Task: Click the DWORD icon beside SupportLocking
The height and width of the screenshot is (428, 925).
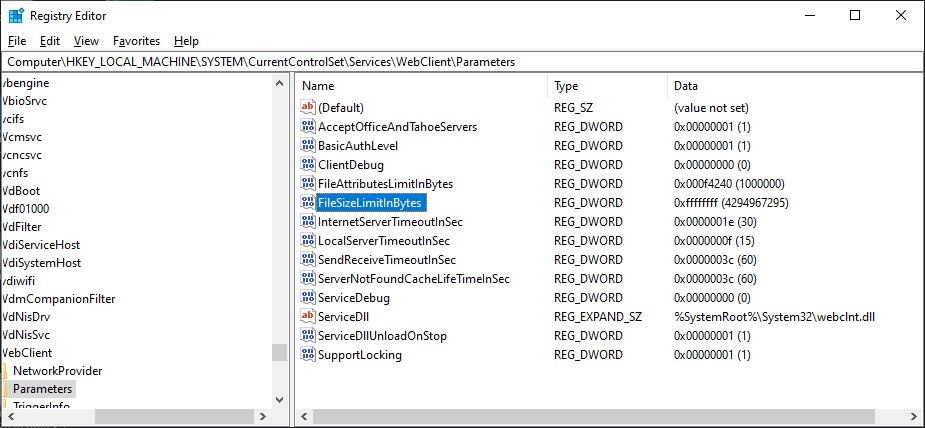Action: point(308,355)
